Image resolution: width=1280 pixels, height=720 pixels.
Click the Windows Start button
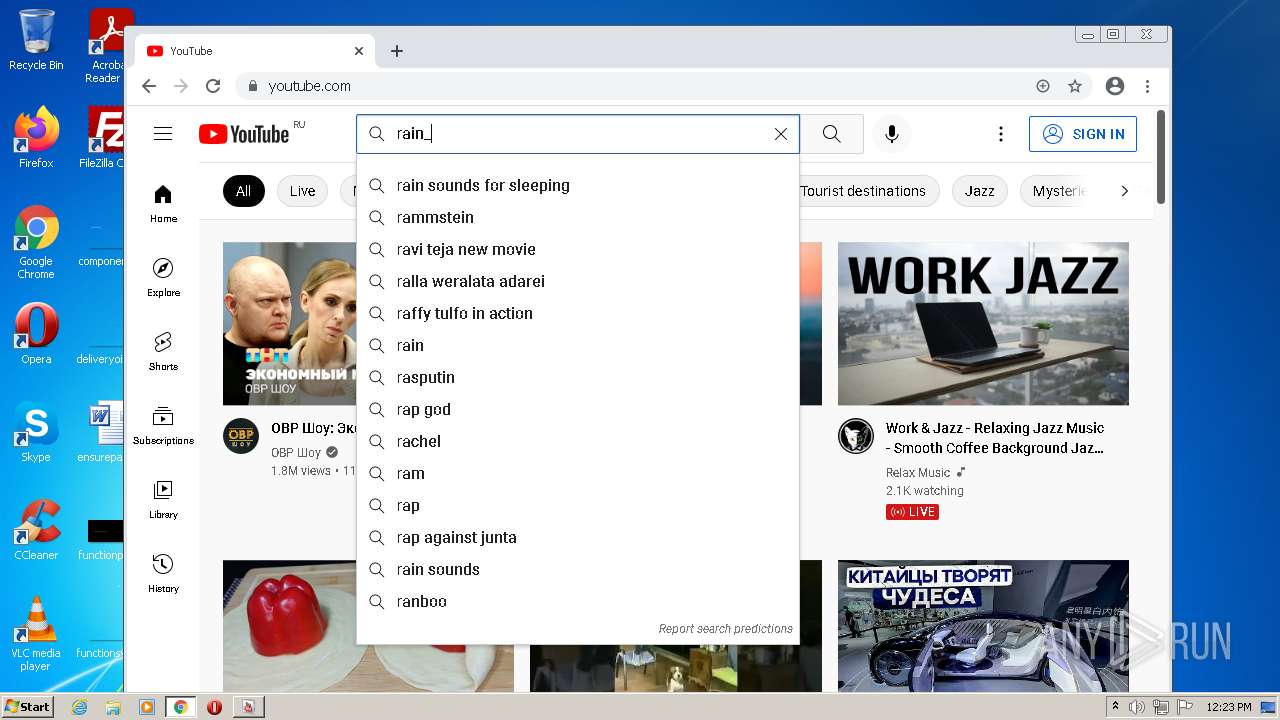point(28,706)
